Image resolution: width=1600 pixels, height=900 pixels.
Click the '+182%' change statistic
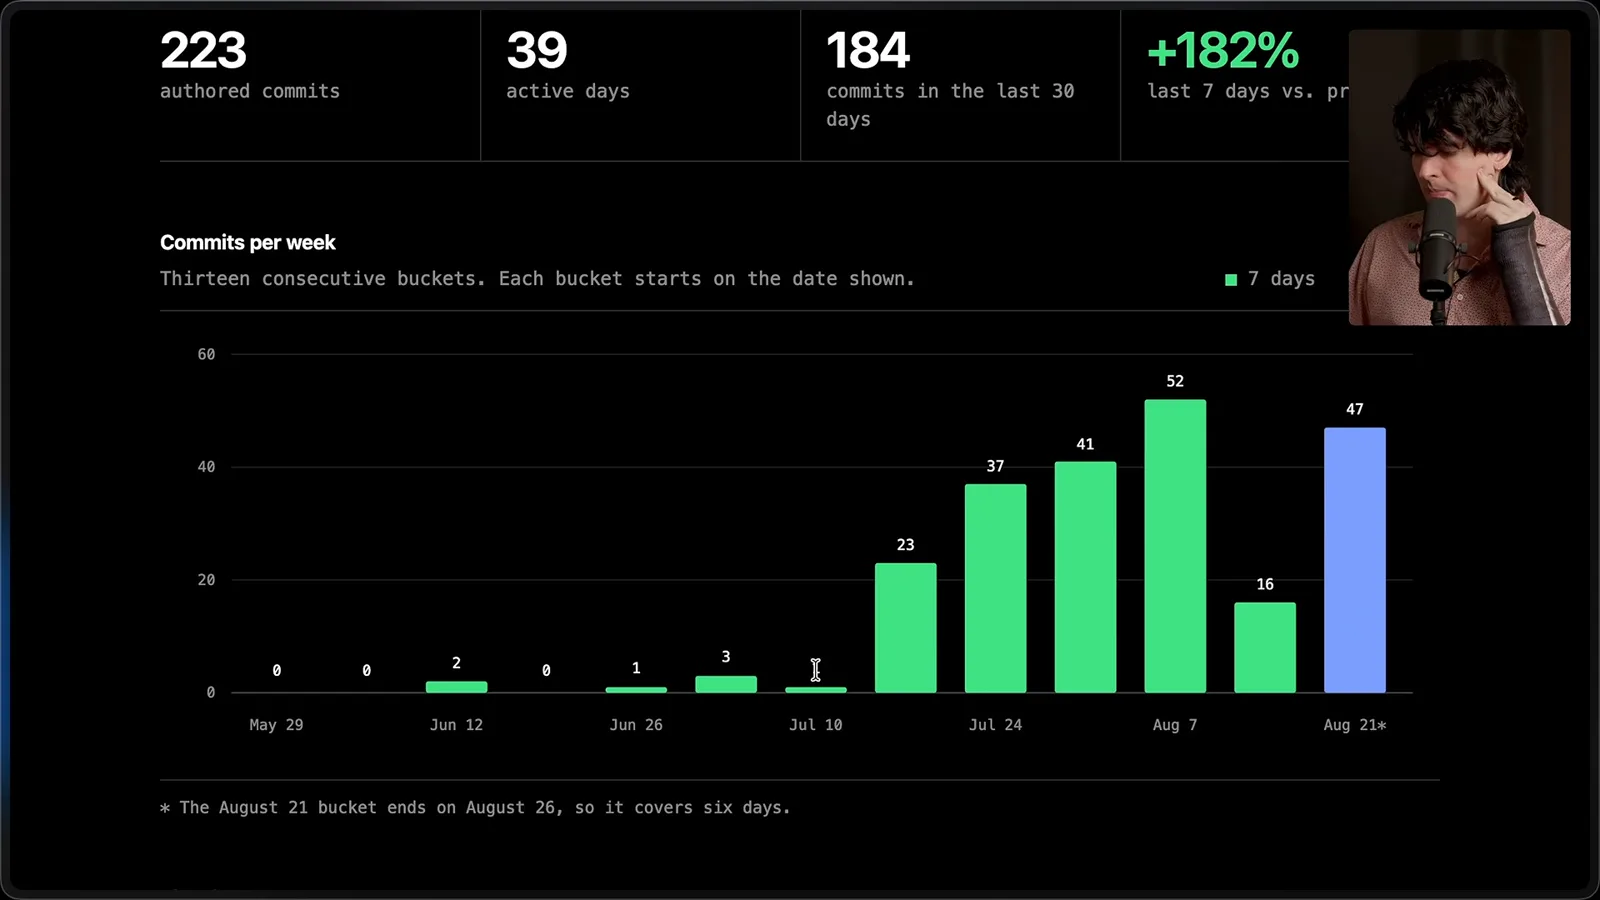point(1223,50)
